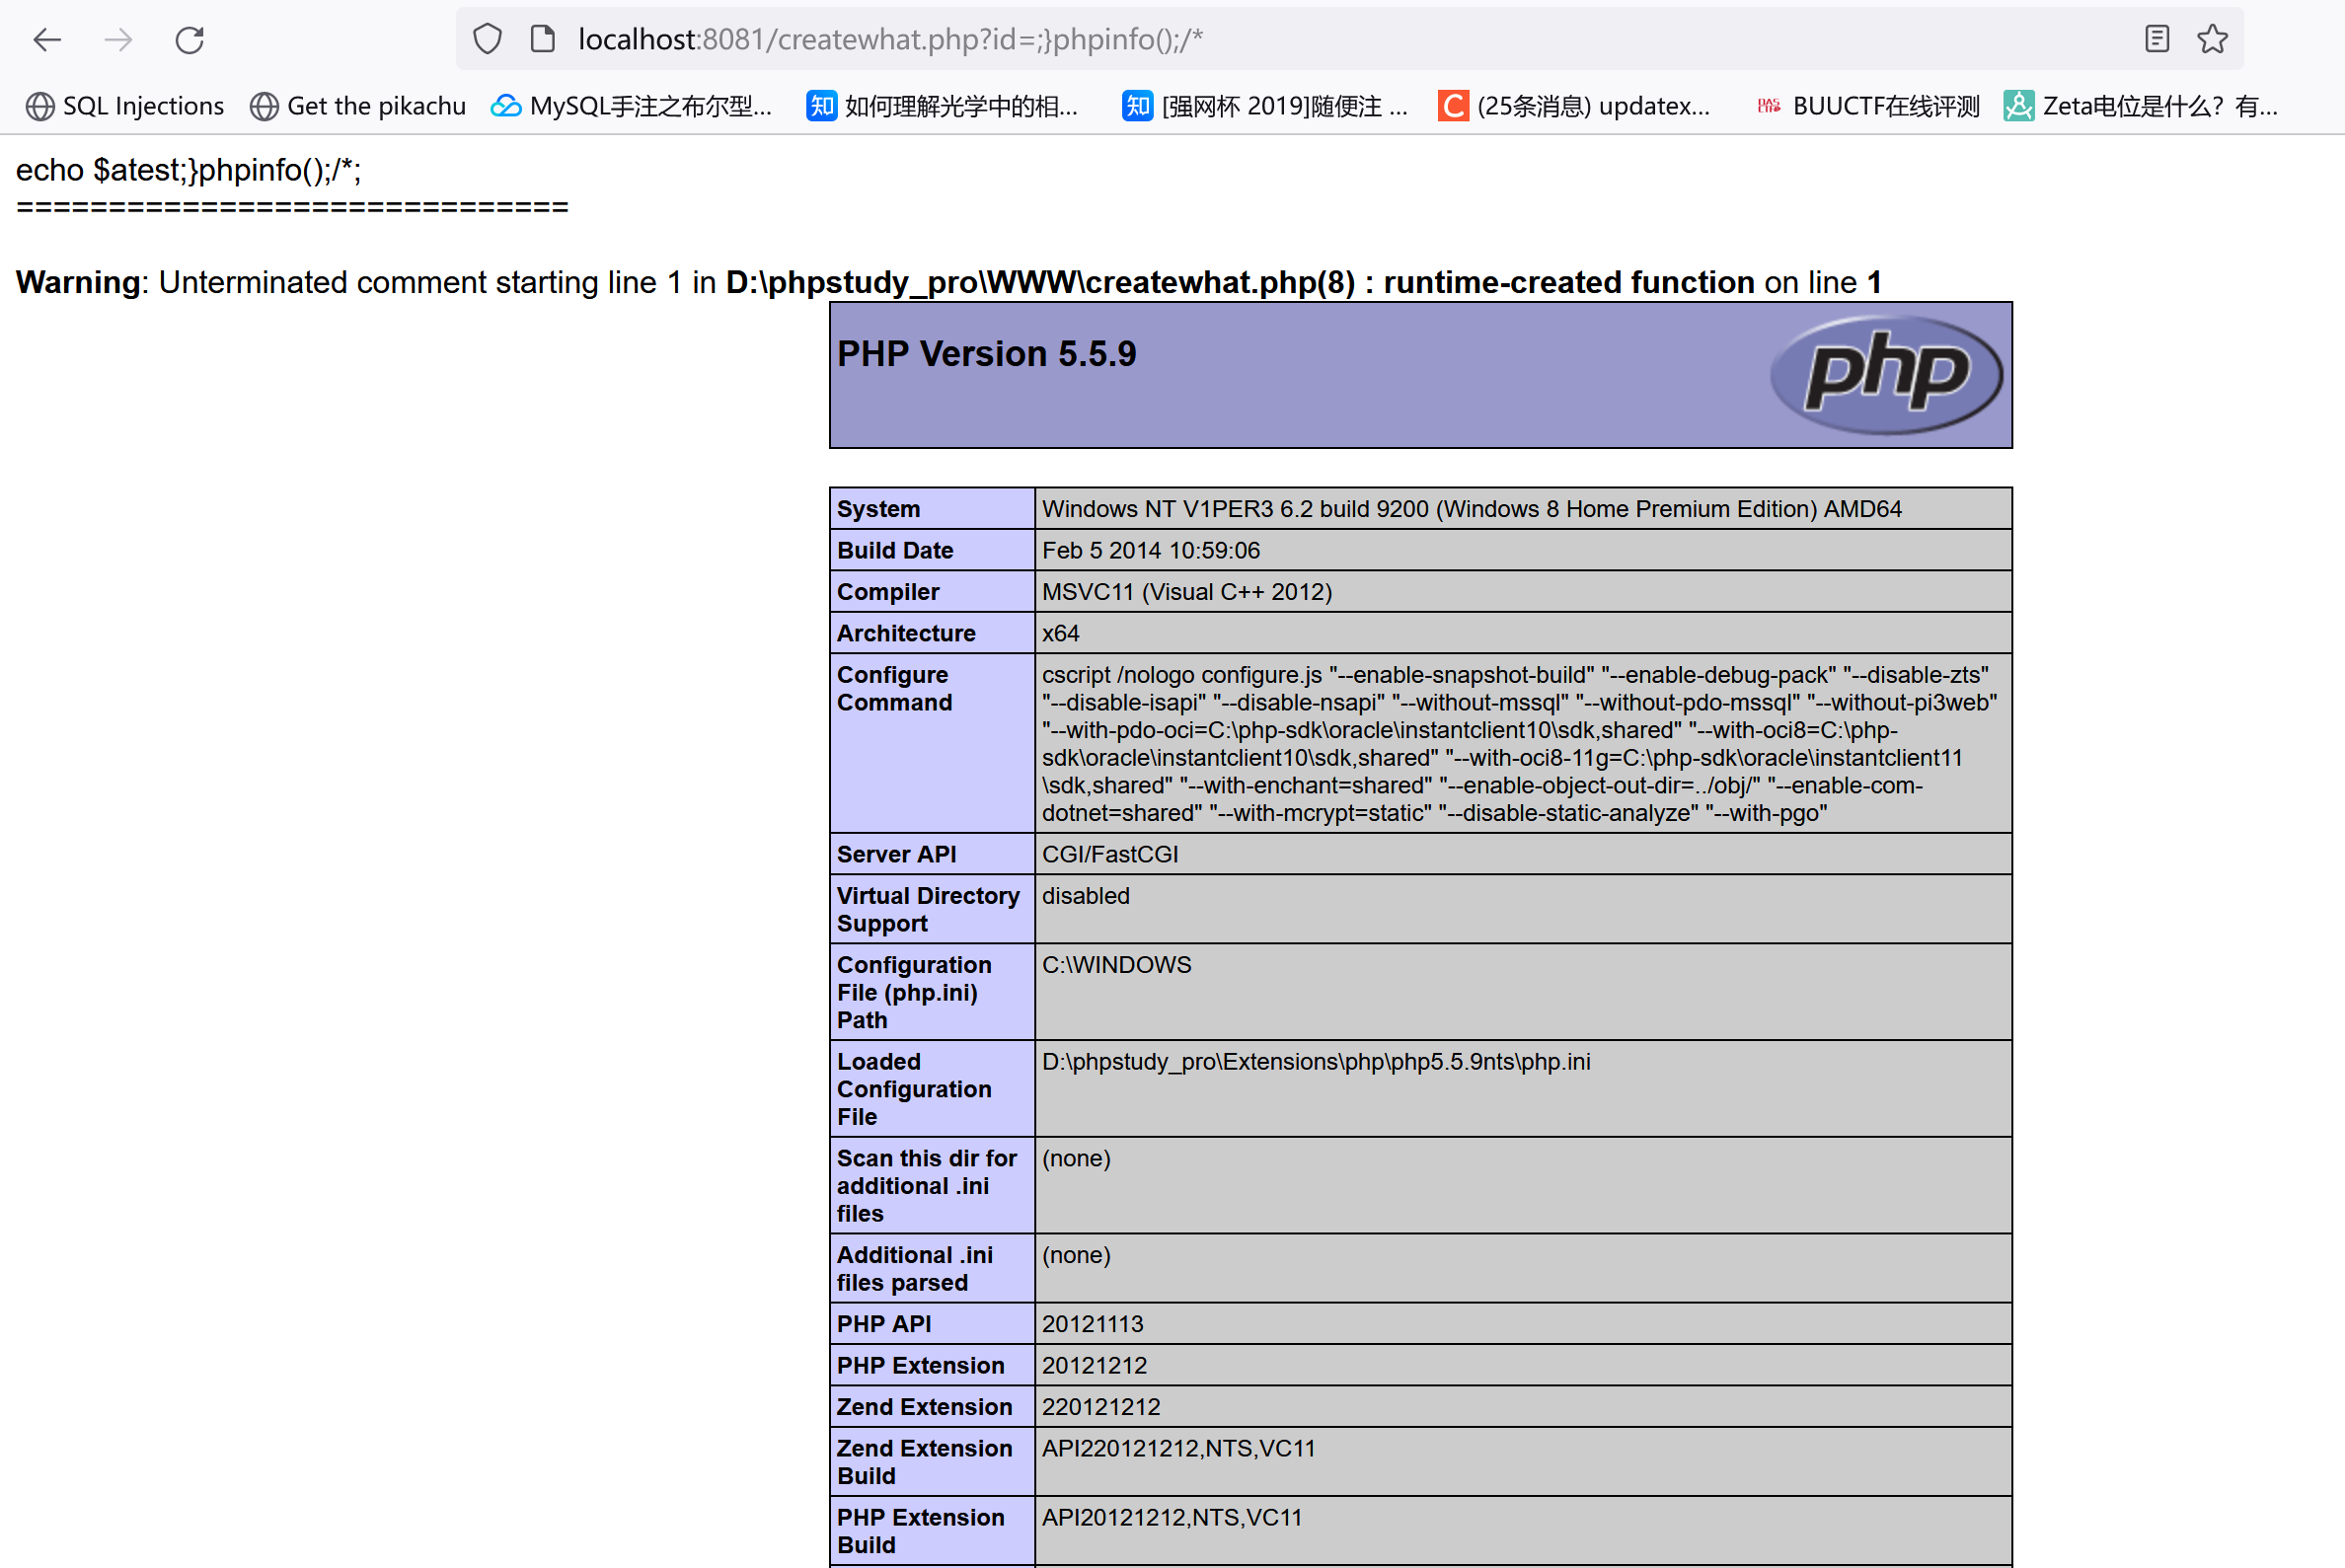Click the cloud icon of MySQL bookmark
The image size is (2345, 1568).
pyautogui.click(x=506, y=106)
